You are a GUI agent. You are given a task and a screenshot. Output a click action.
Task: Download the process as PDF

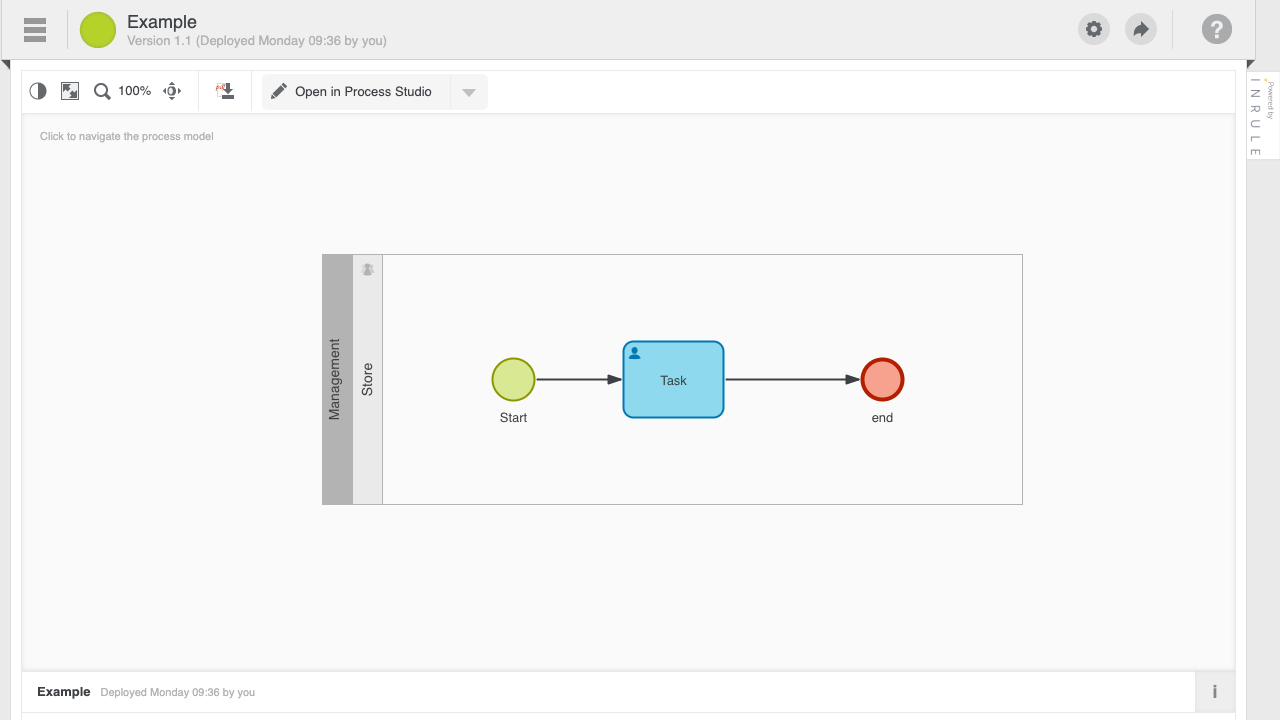pyautogui.click(x=225, y=91)
